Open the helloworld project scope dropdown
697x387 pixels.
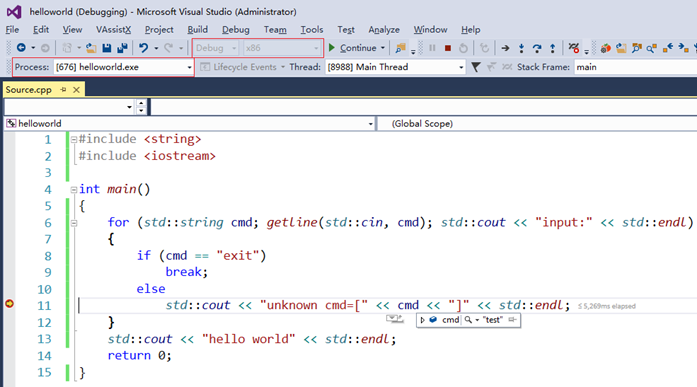tap(371, 124)
